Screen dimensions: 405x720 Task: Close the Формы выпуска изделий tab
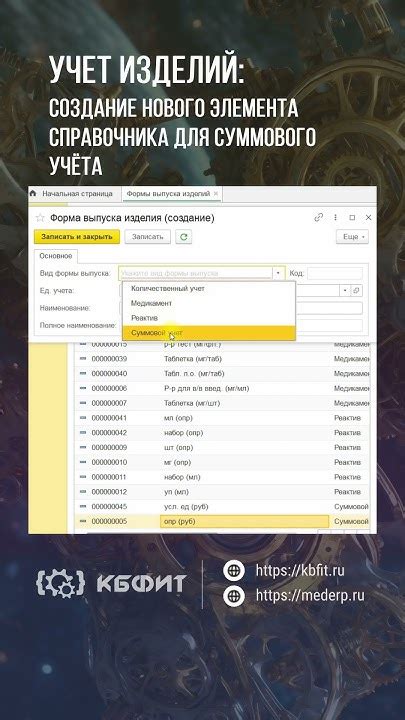[216, 194]
